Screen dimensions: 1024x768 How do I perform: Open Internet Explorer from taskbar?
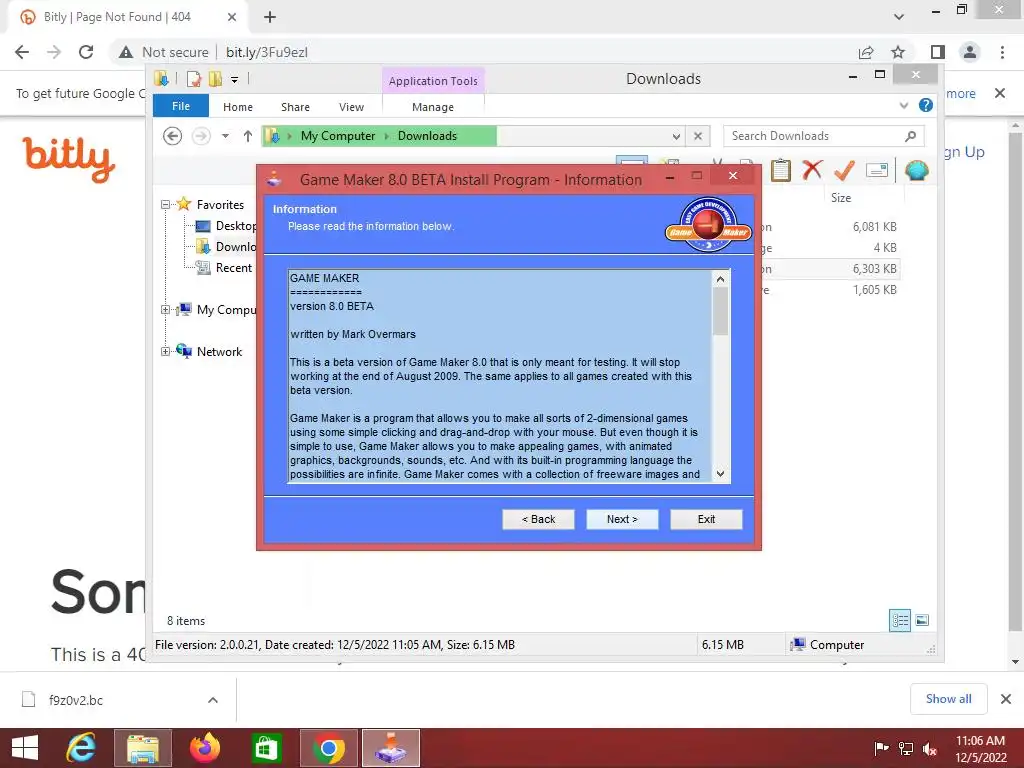(x=81, y=748)
